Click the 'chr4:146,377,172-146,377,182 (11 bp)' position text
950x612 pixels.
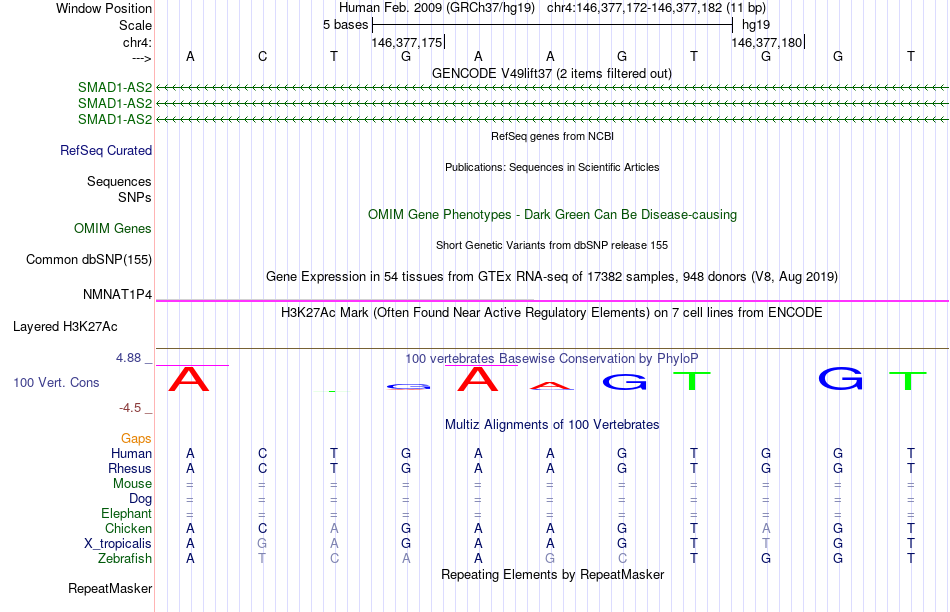coord(656,8)
